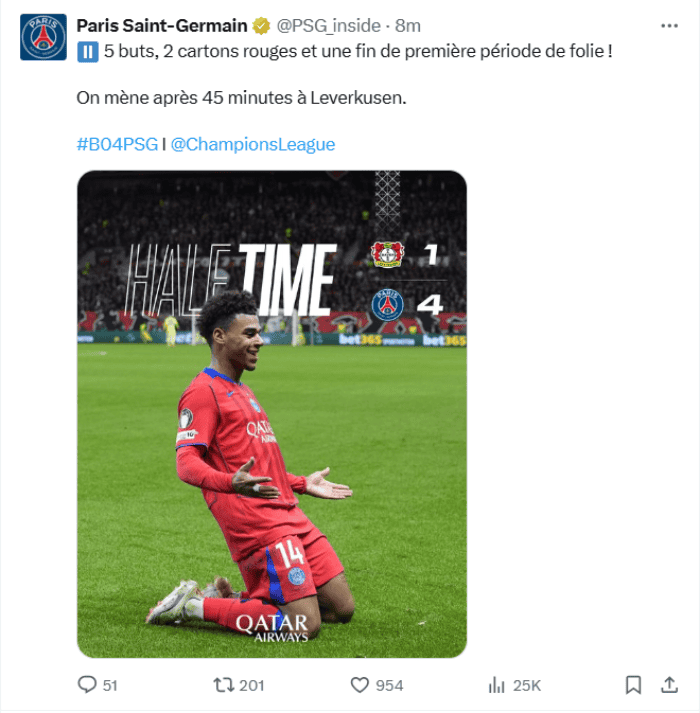The height and width of the screenshot is (713, 700).
Task: Click the repost arrows icon
Action: (223, 685)
